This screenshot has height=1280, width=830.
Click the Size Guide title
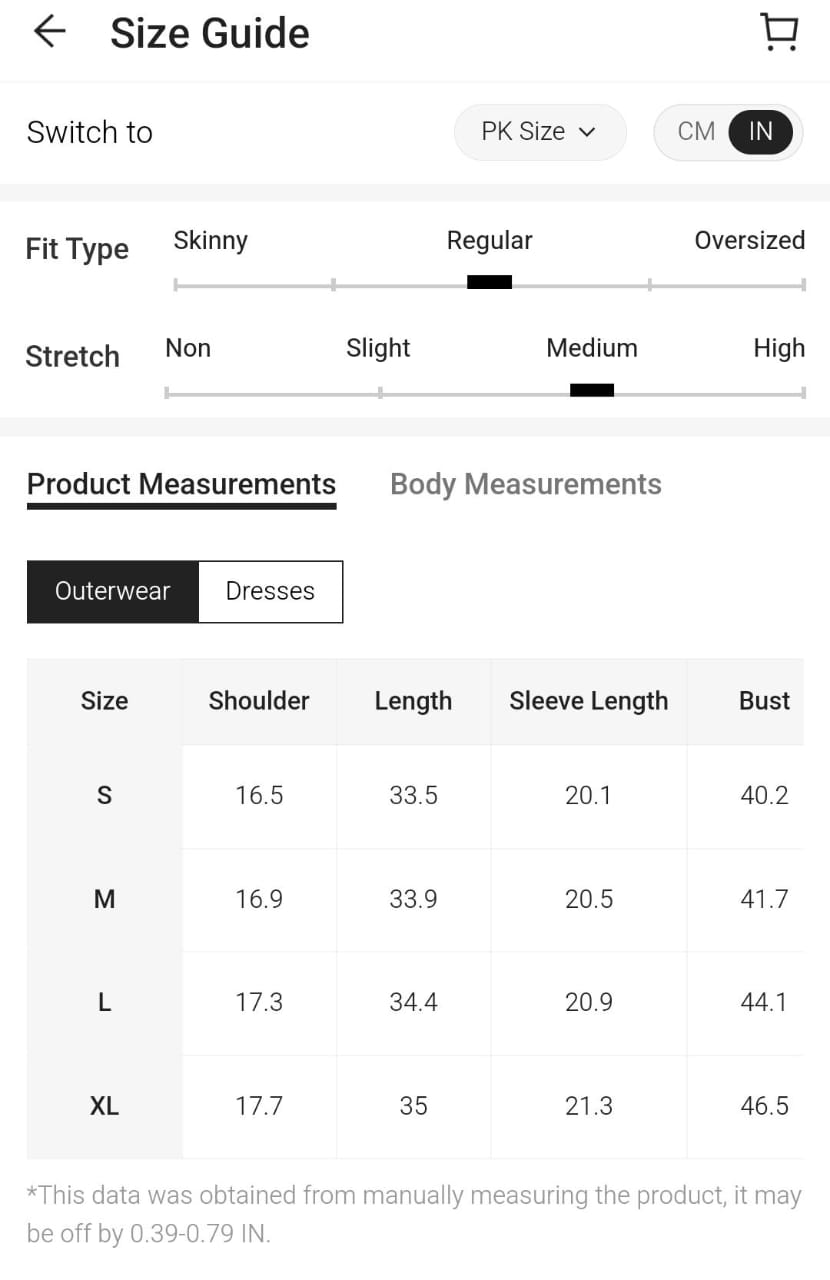pyautogui.click(x=209, y=33)
